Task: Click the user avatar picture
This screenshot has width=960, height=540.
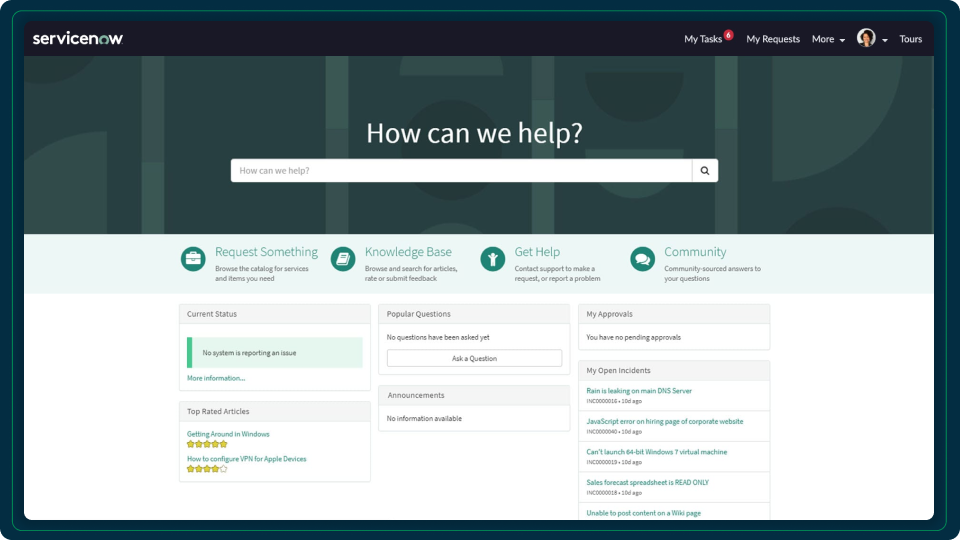Action: pos(866,38)
